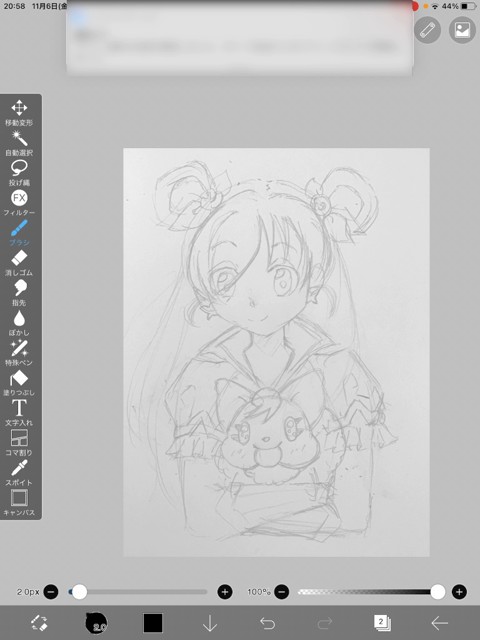Choose the Bucket fill (塗りつぶし) tool
Viewport: 480px width, 640px height.
19,383
